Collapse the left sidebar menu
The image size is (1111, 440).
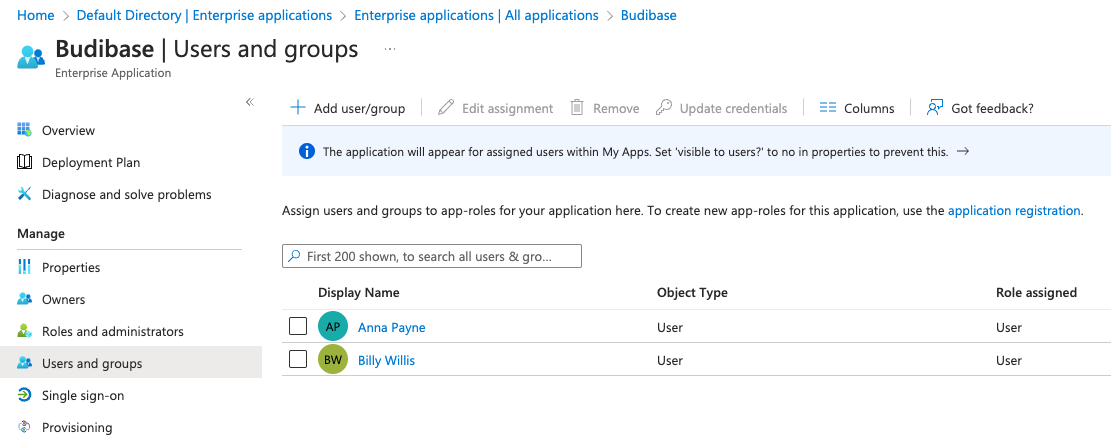250,102
